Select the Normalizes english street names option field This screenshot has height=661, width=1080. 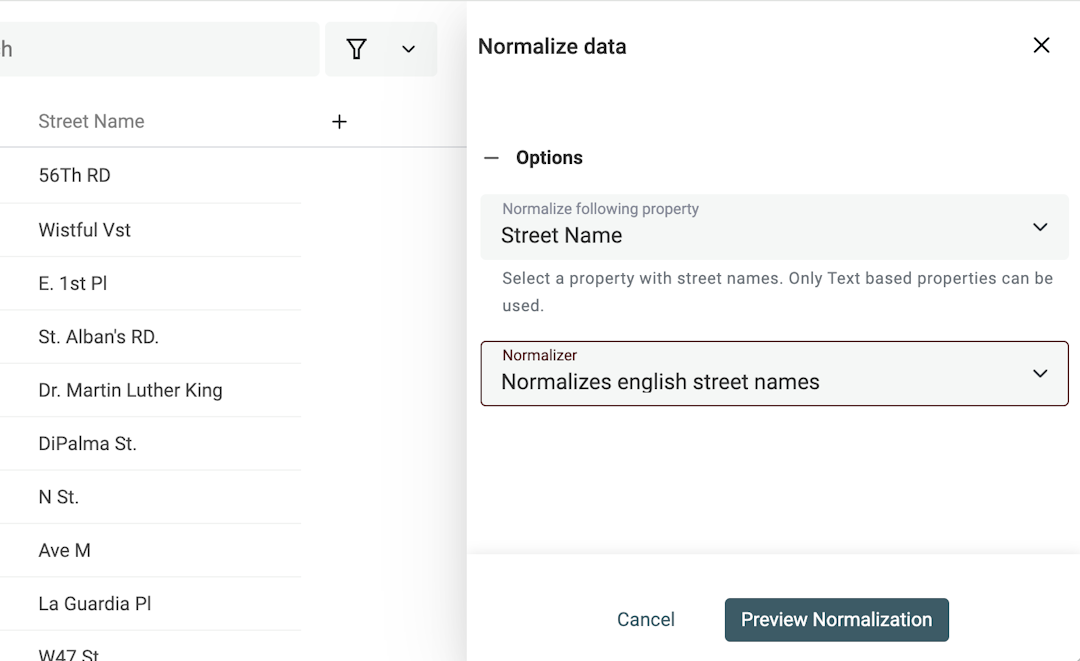[x=775, y=373]
